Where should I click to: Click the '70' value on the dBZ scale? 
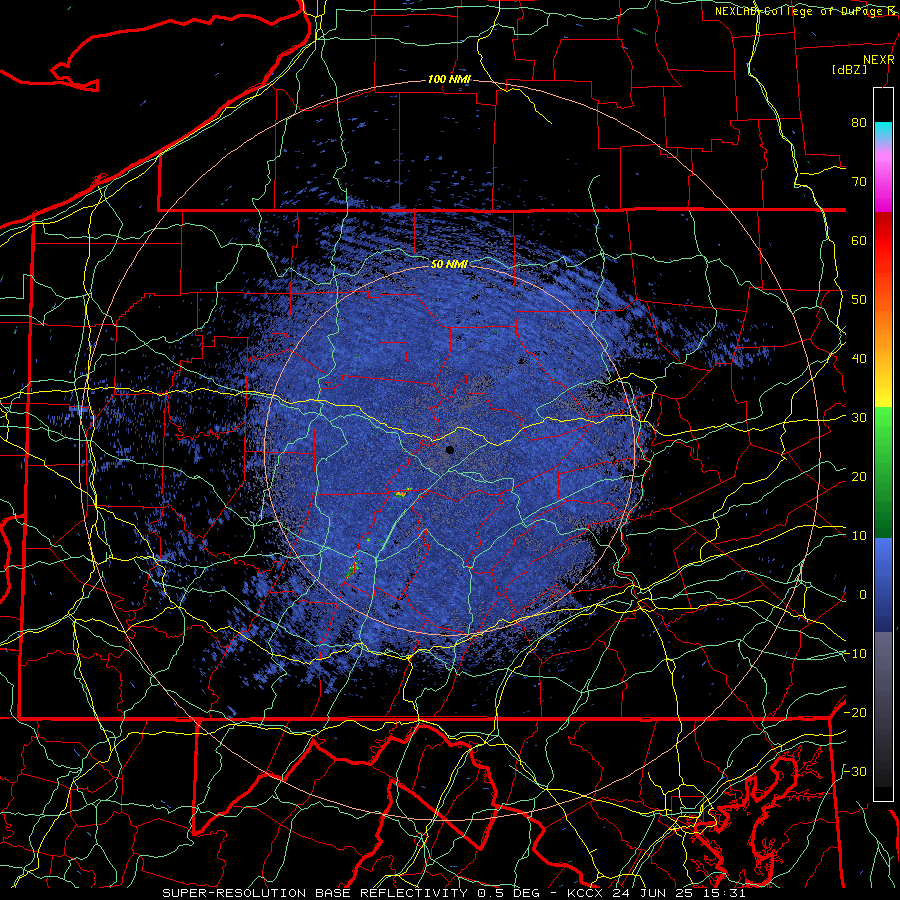click(x=859, y=182)
